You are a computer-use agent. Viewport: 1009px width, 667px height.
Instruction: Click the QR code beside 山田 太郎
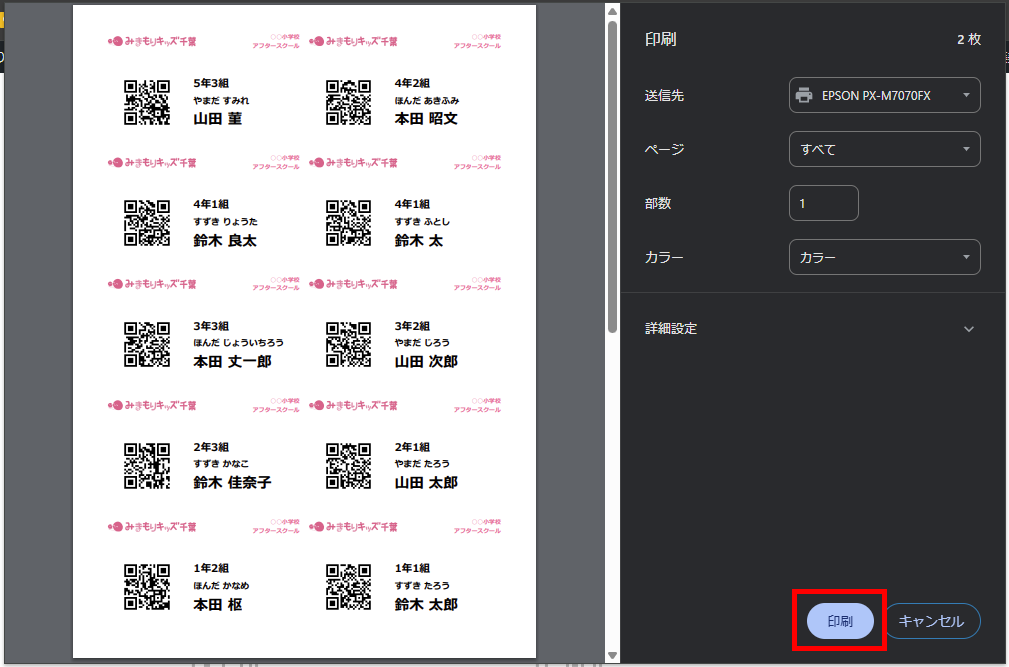[x=348, y=466]
